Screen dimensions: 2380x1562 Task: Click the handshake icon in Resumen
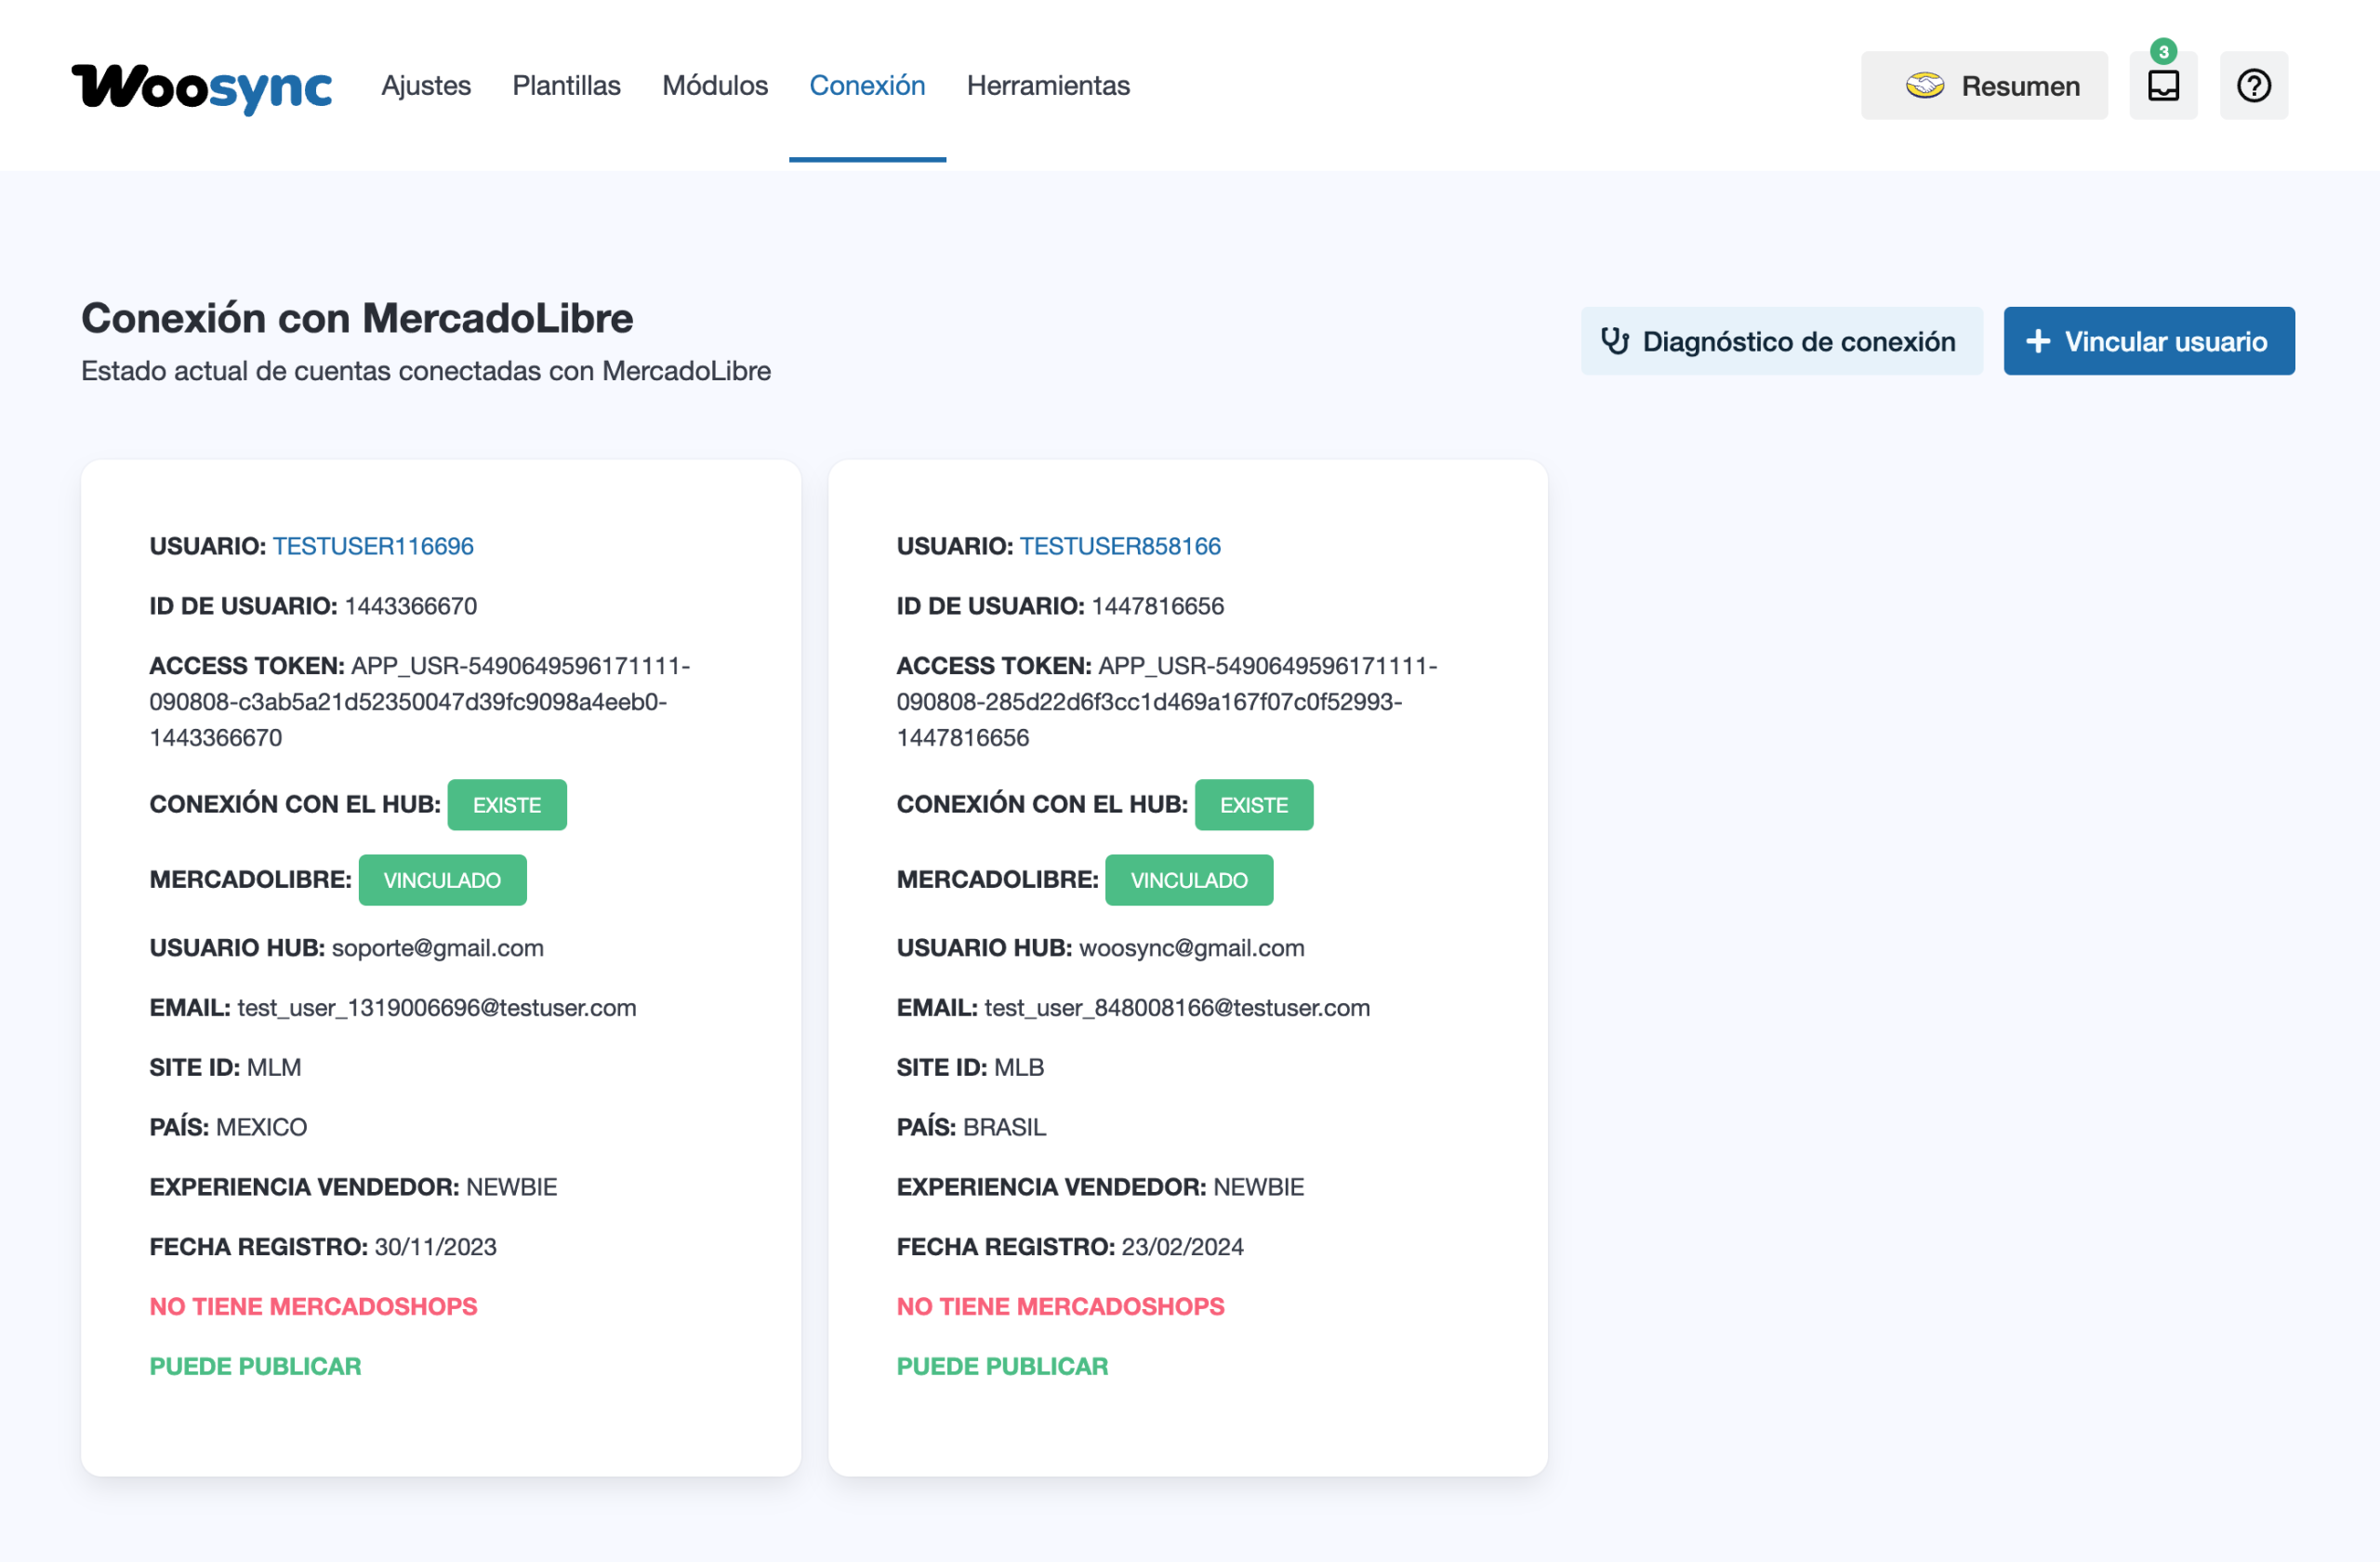[1924, 86]
